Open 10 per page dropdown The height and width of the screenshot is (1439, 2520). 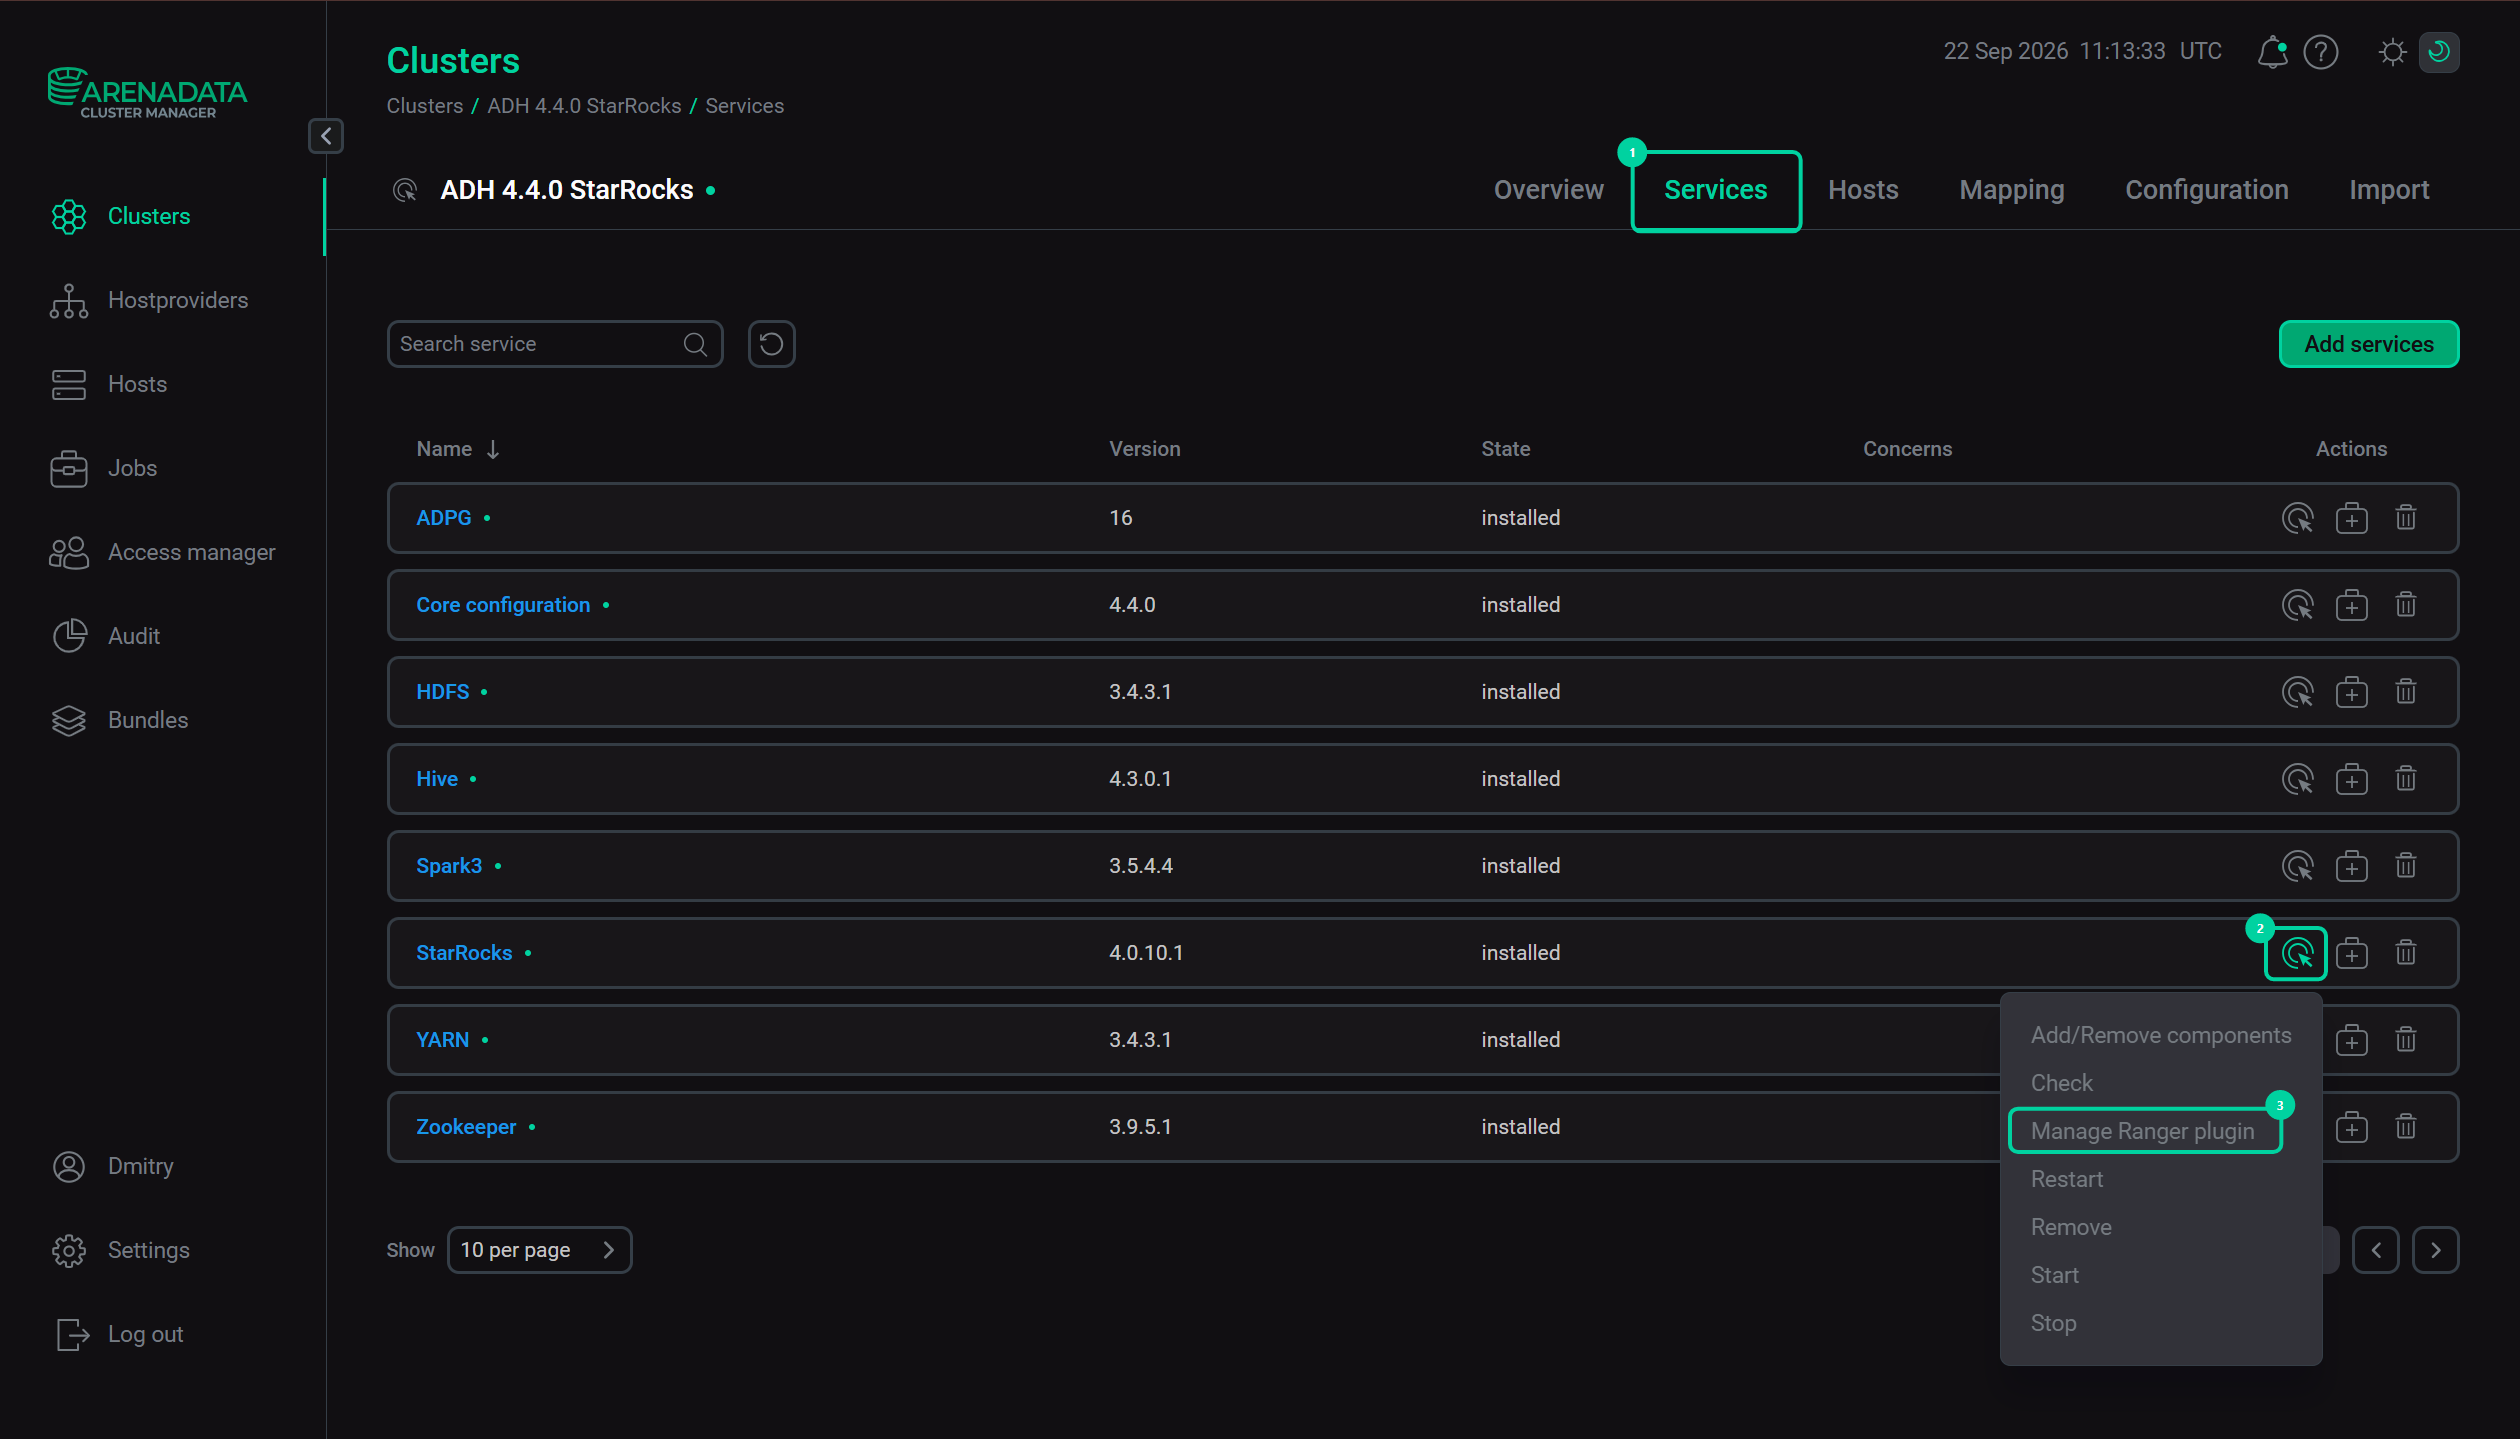coord(539,1250)
